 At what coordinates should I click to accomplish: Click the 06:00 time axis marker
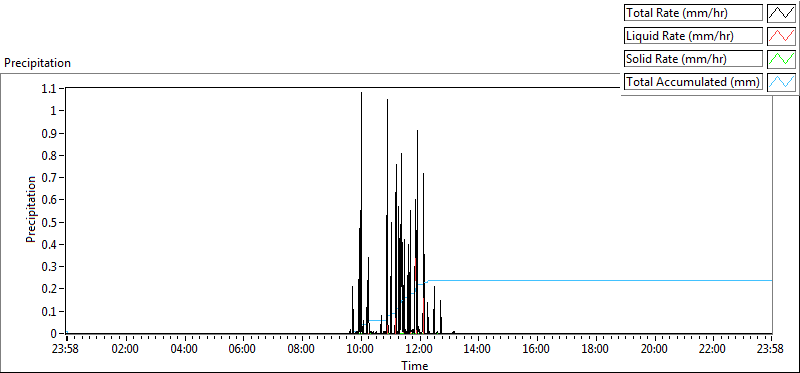click(243, 350)
